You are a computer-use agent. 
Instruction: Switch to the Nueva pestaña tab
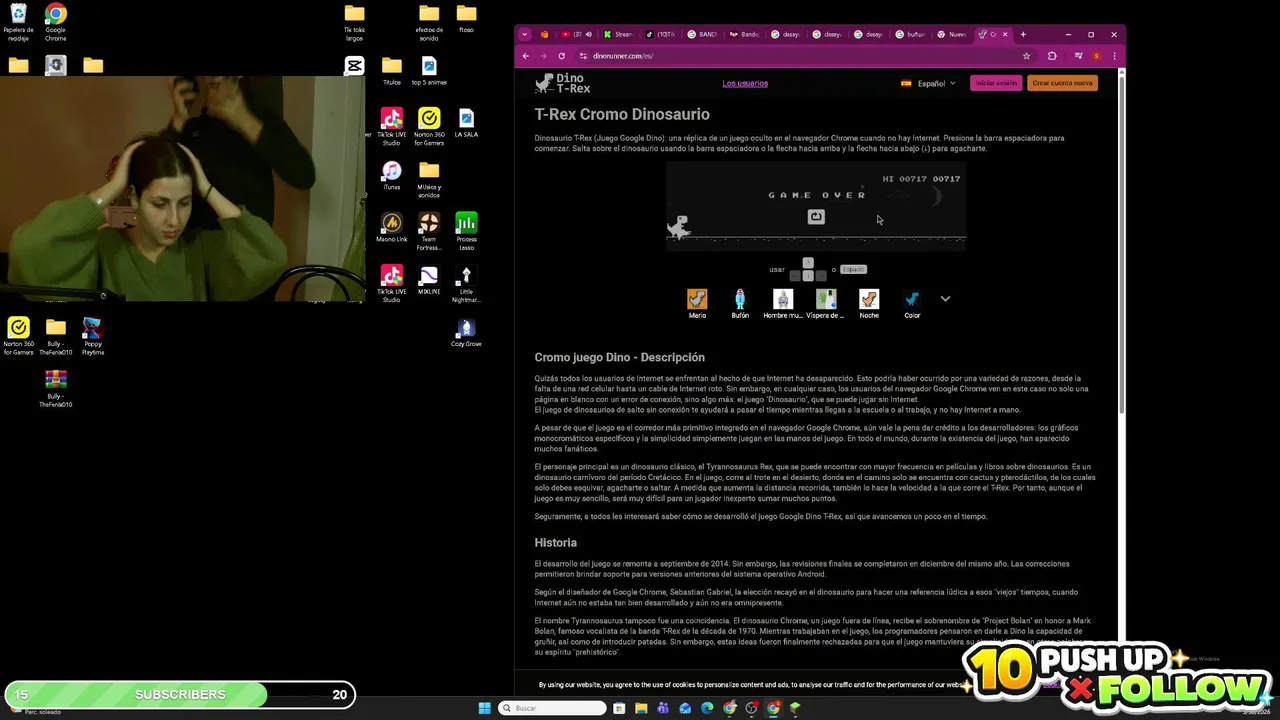coord(953,34)
